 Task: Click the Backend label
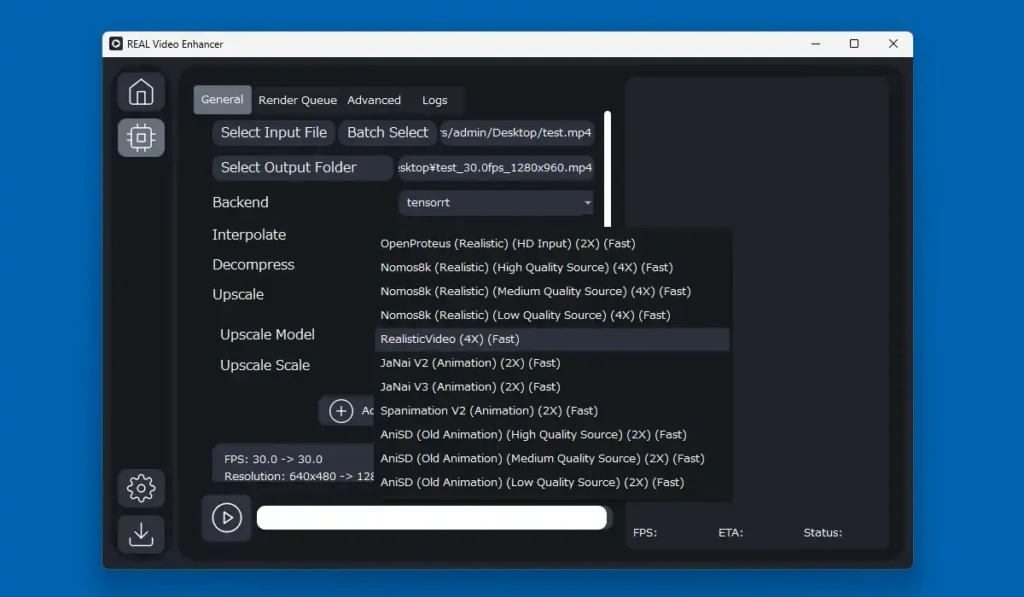pyautogui.click(x=240, y=202)
